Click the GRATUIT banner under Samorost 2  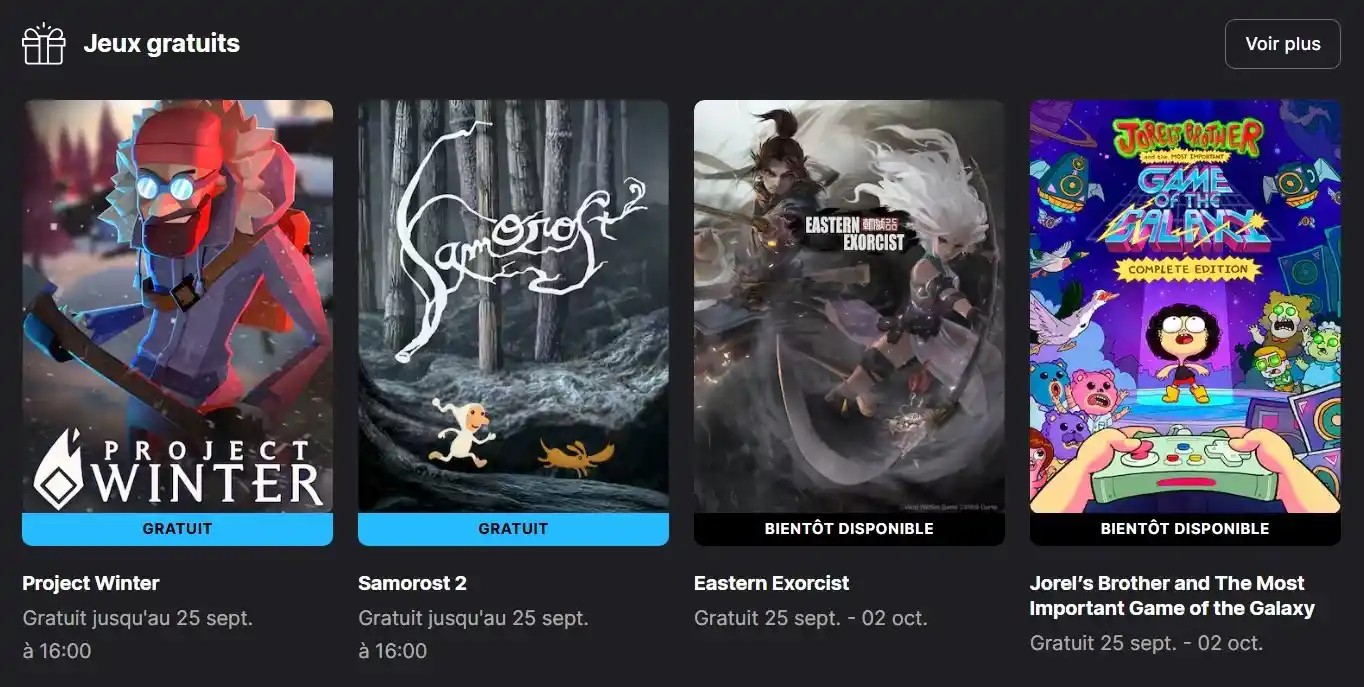coord(513,529)
